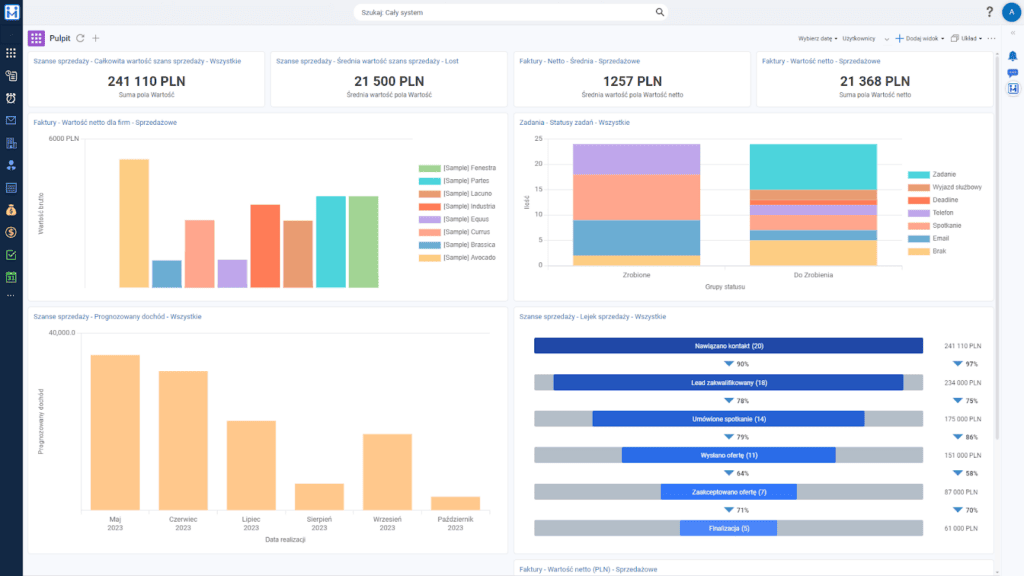The height and width of the screenshot is (576, 1024).
Task: Toggle the [Sample] Fenestra legend entry
Action: pos(469,168)
